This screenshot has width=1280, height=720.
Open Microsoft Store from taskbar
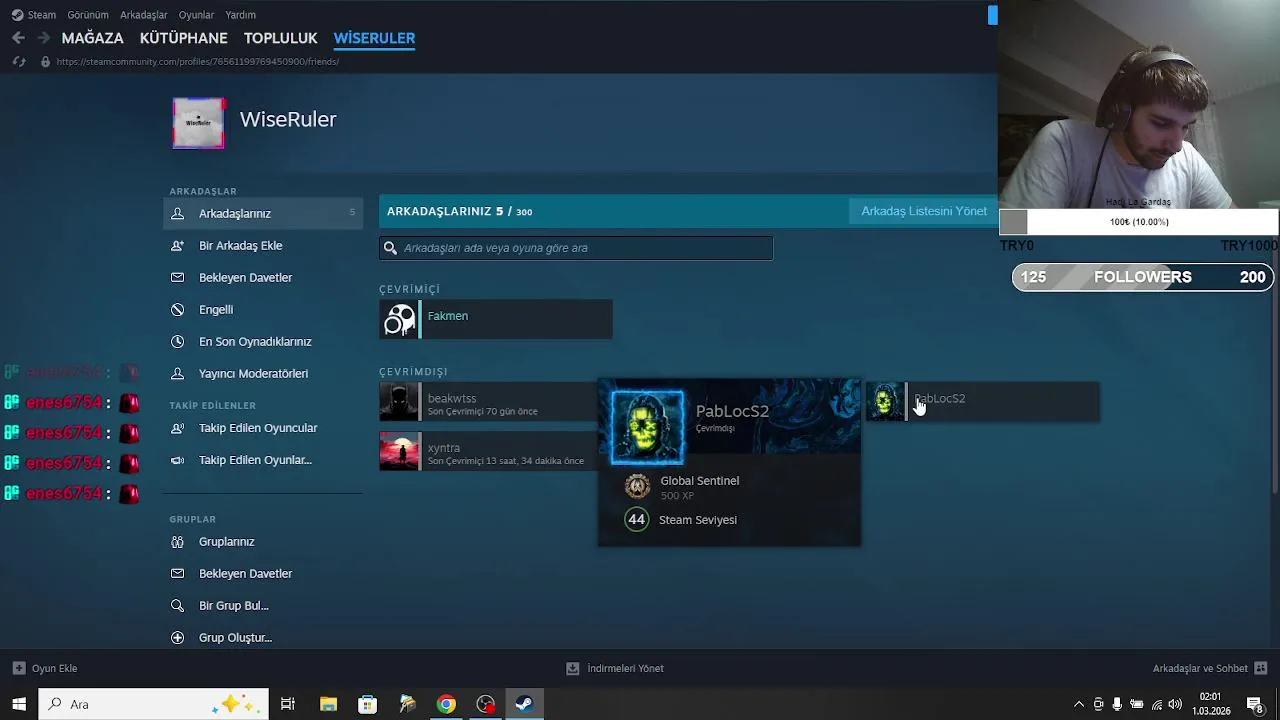[367, 704]
